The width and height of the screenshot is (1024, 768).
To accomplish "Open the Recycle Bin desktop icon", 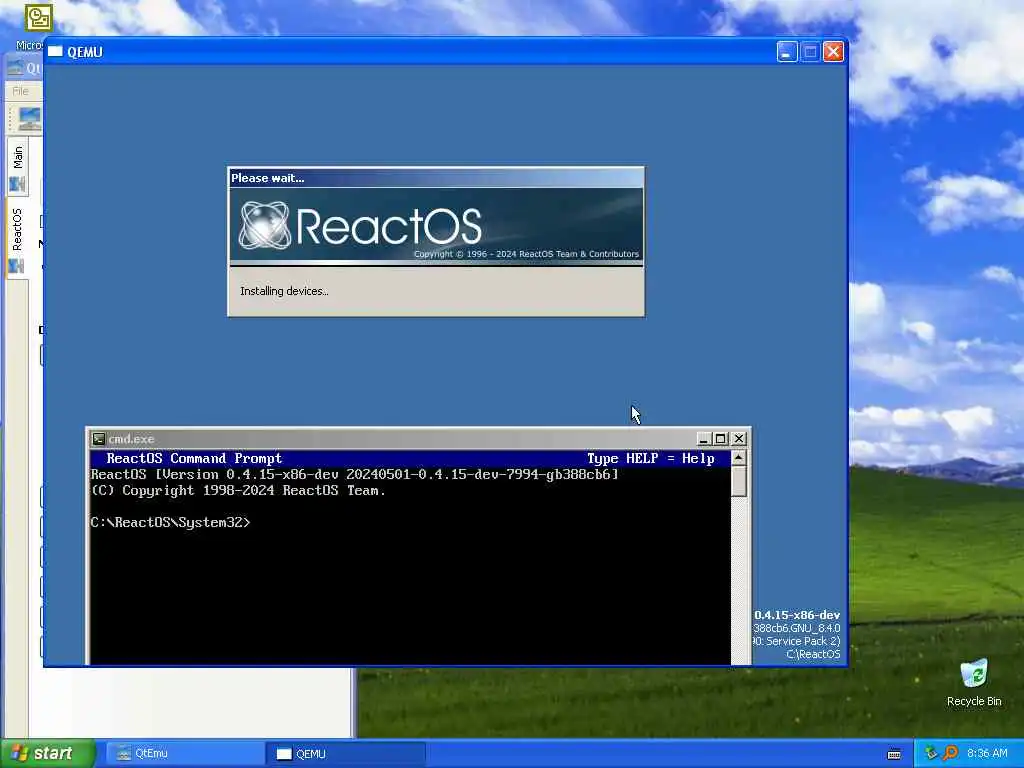I will (x=974, y=683).
